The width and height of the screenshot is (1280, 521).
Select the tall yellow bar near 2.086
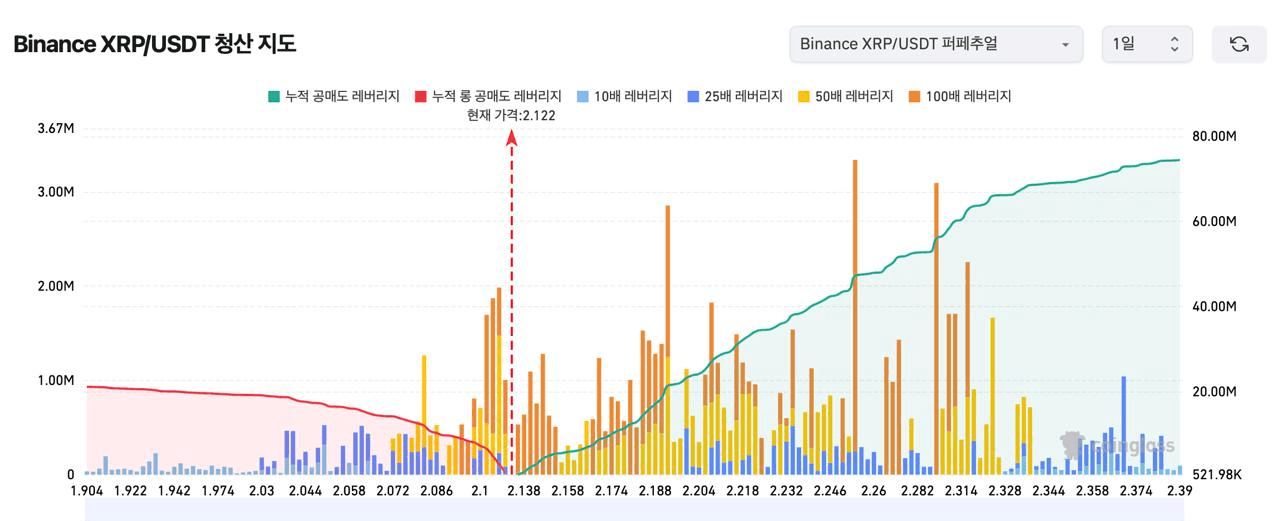tap(424, 400)
